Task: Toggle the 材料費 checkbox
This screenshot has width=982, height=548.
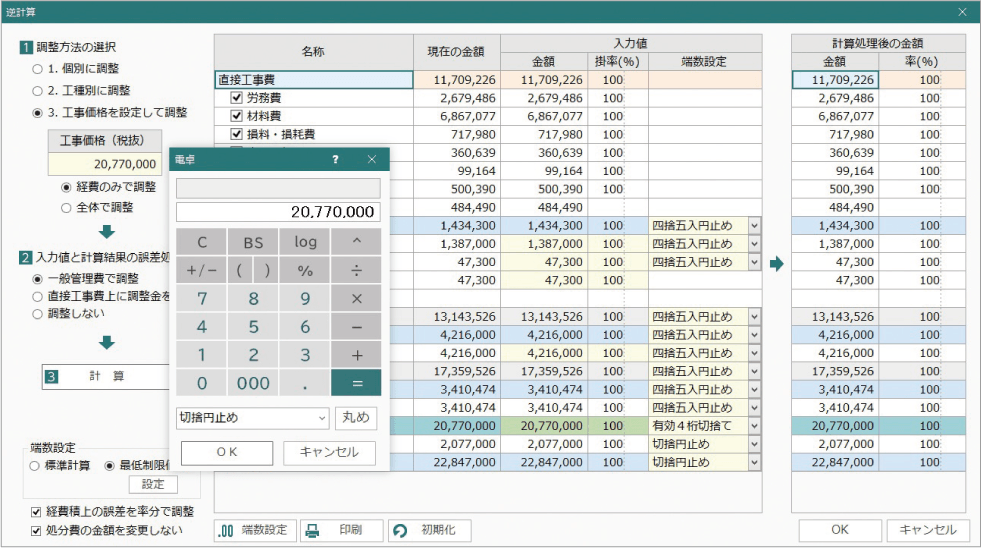Action: (x=236, y=116)
